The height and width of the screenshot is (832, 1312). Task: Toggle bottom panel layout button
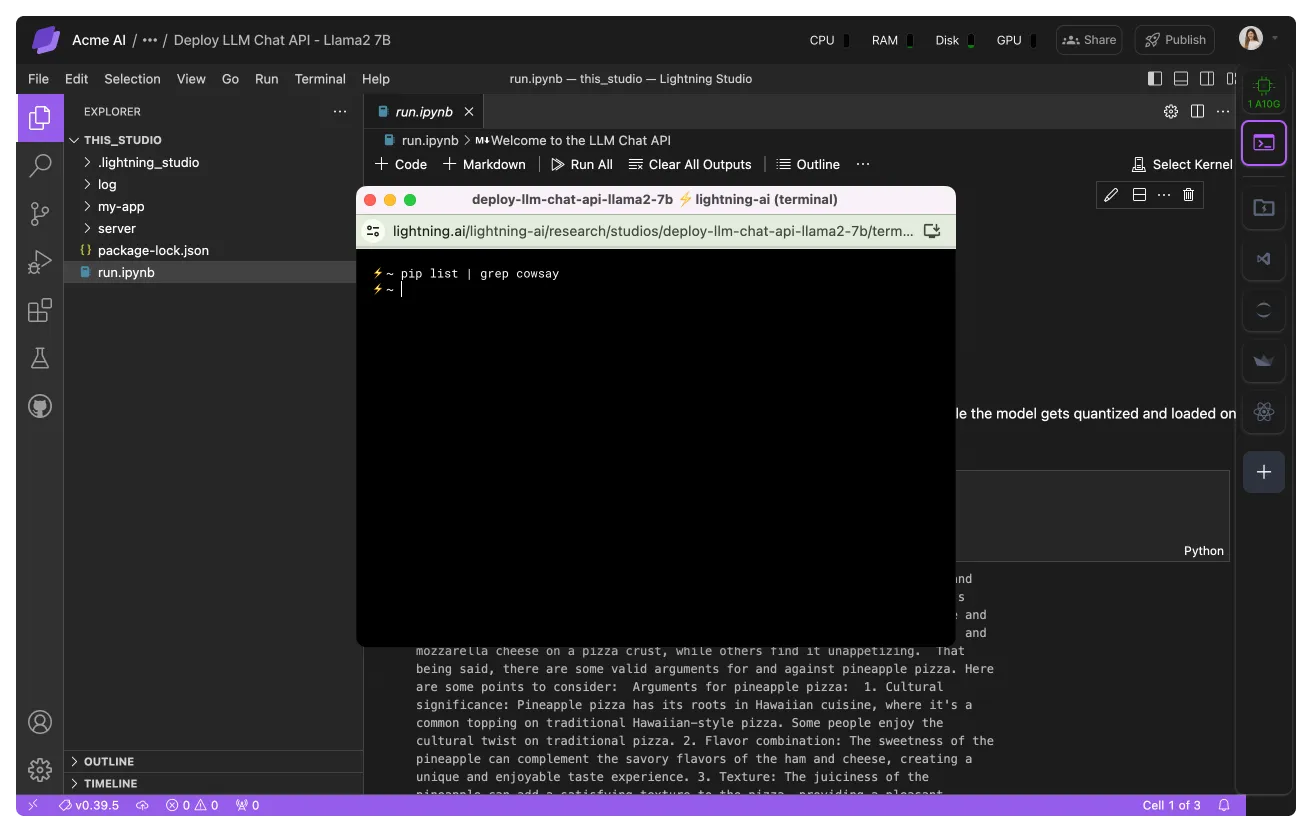[x=1181, y=79]
